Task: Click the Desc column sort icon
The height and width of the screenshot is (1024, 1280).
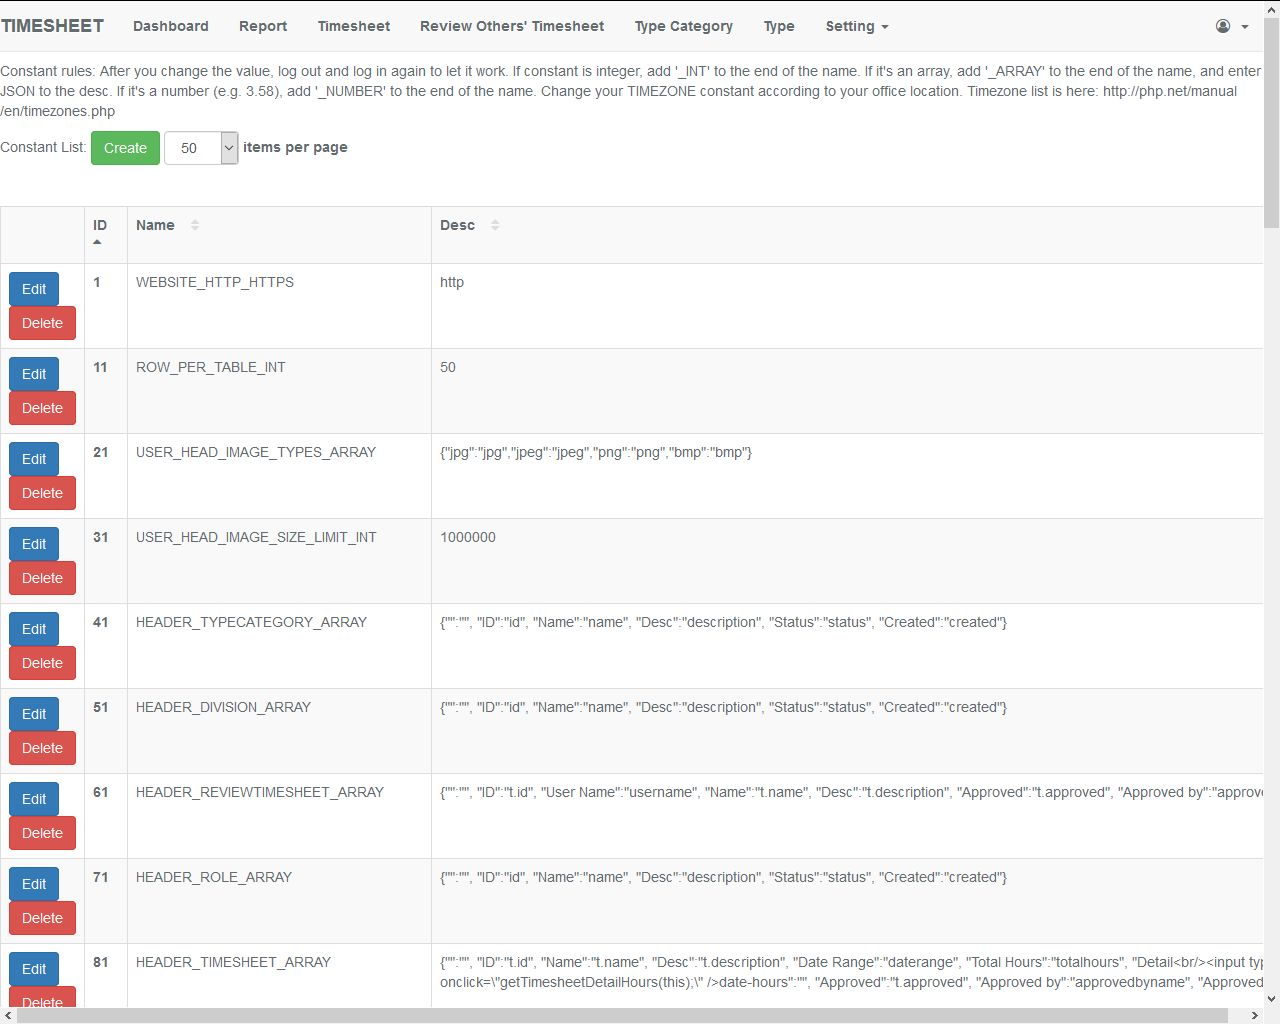Action: point(495,225)
